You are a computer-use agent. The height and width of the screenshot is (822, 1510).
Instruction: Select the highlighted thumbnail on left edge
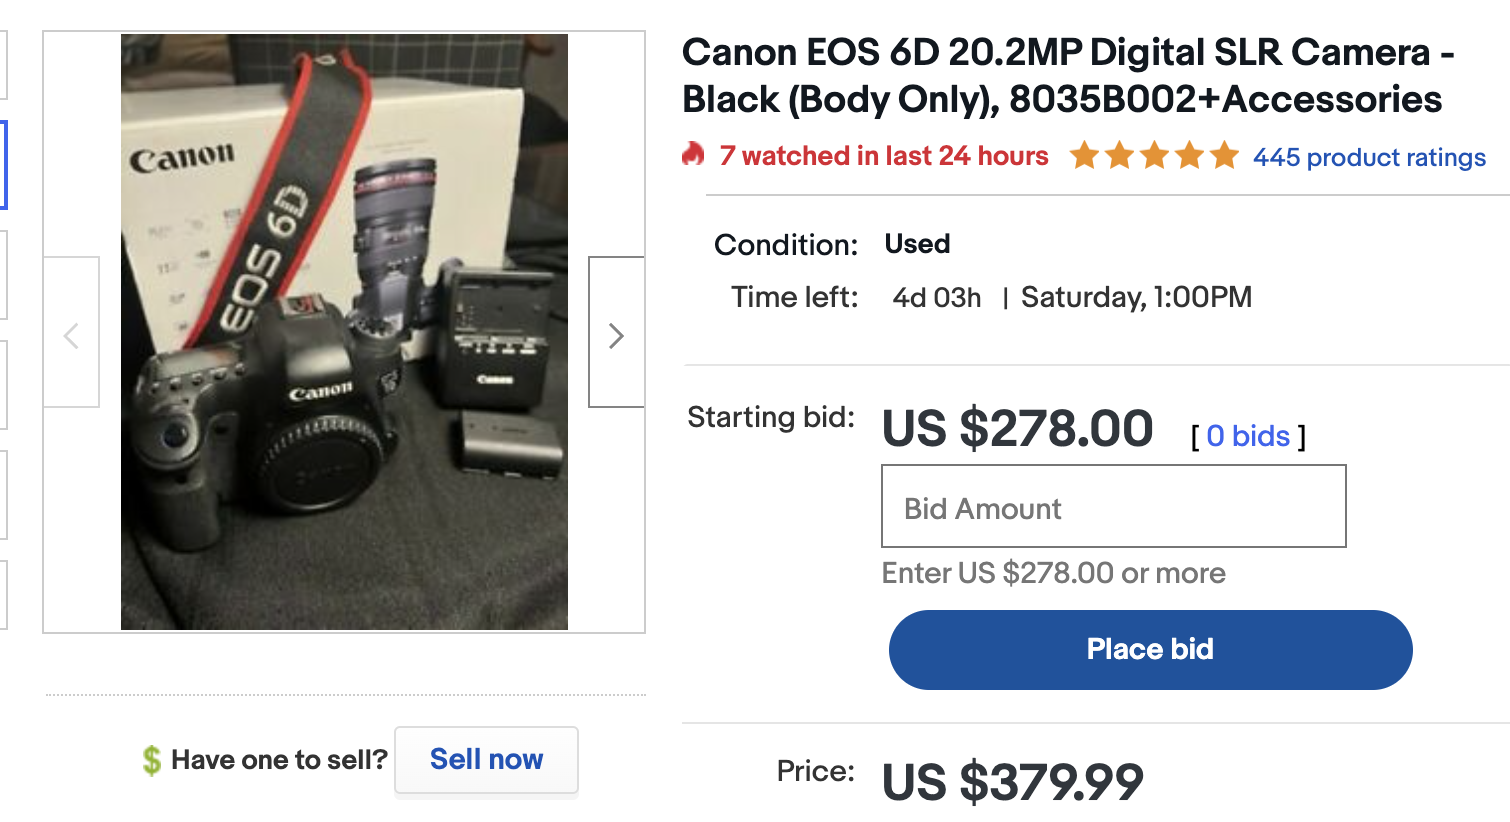(x=3, y=165)
